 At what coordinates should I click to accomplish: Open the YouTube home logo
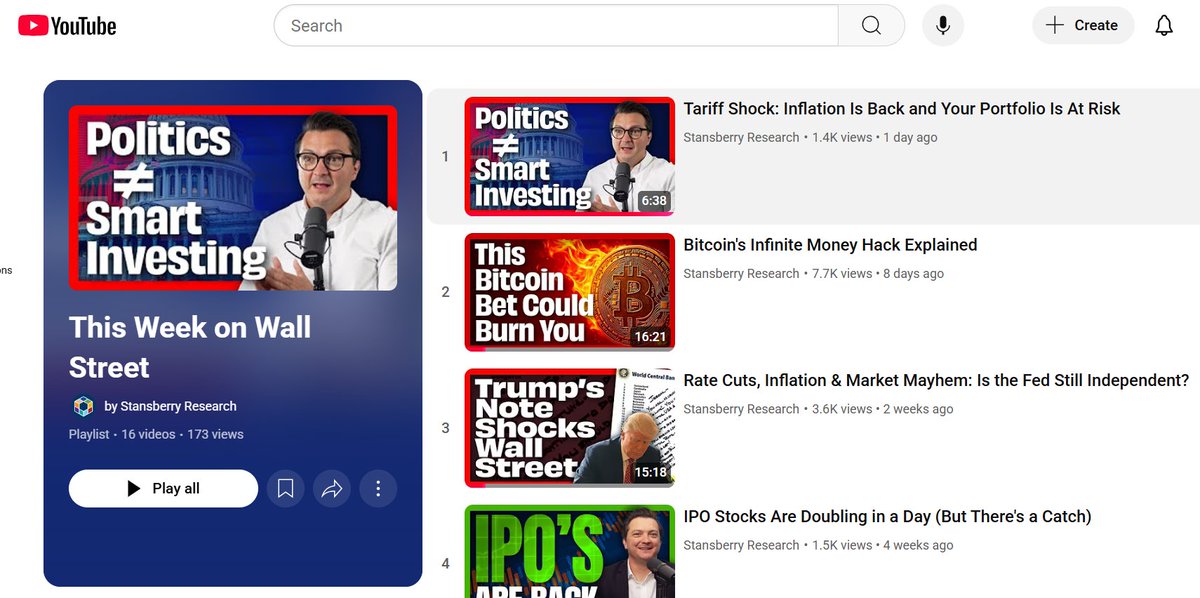pos(67,26)
